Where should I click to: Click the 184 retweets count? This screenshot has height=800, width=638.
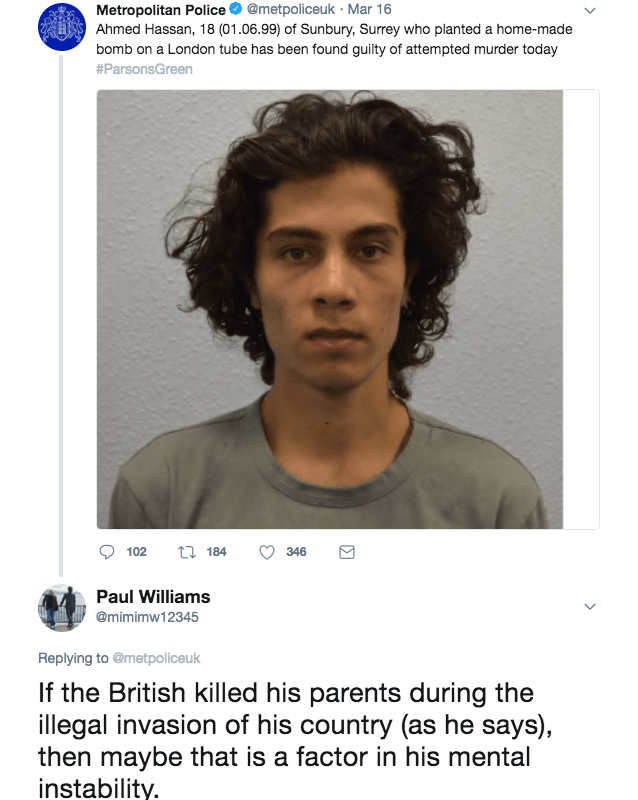point(216,552)
